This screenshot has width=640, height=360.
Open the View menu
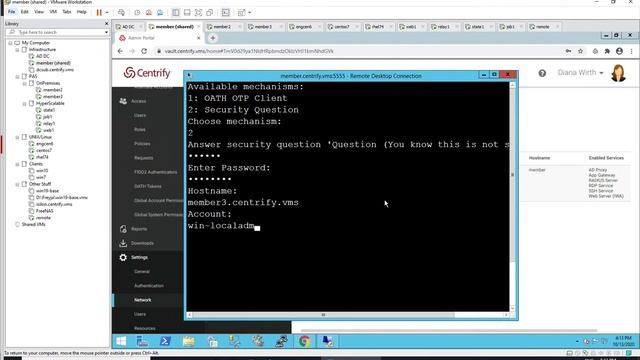pos(39,12)
